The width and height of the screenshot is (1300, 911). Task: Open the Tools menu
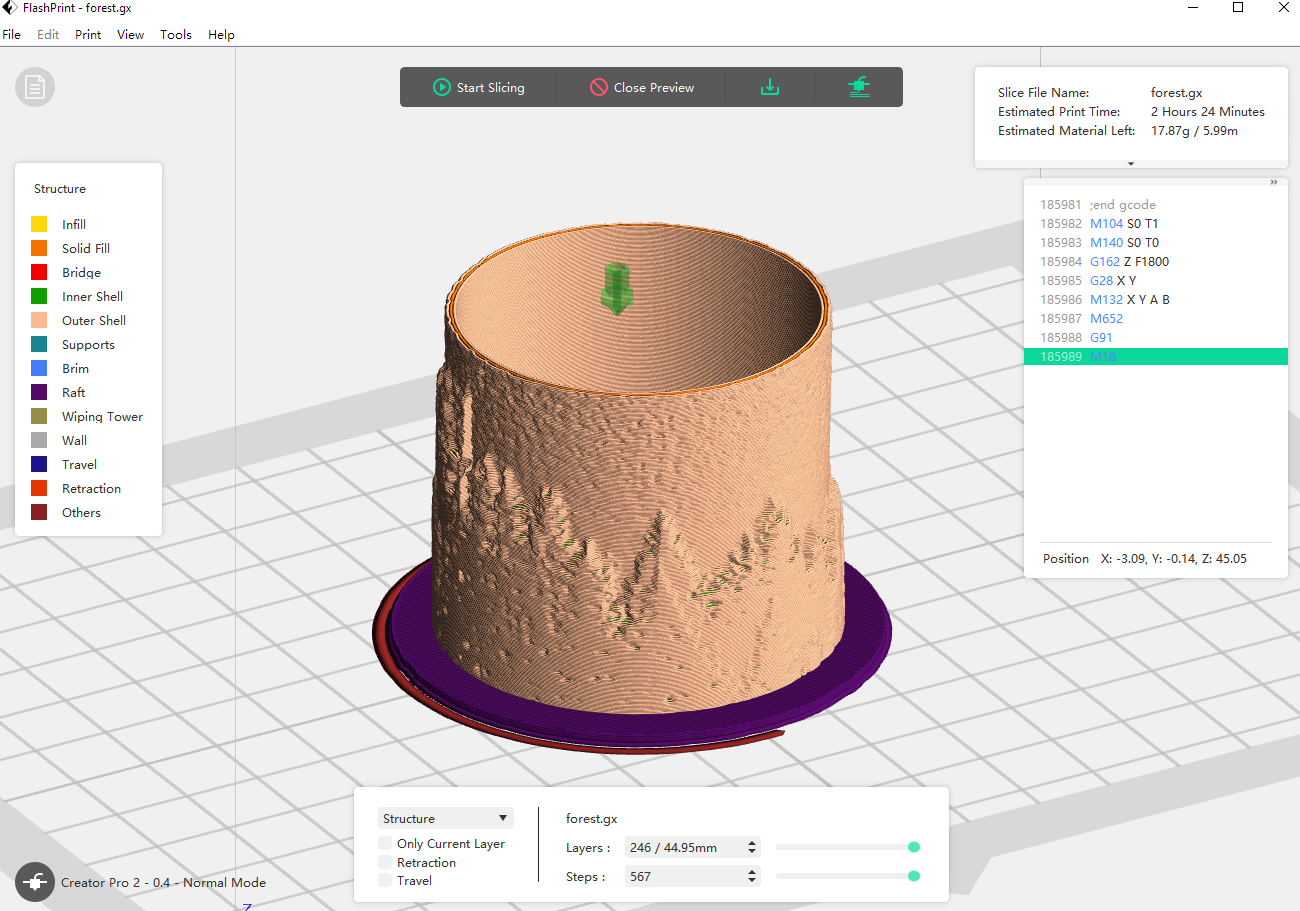click(176, 34)
